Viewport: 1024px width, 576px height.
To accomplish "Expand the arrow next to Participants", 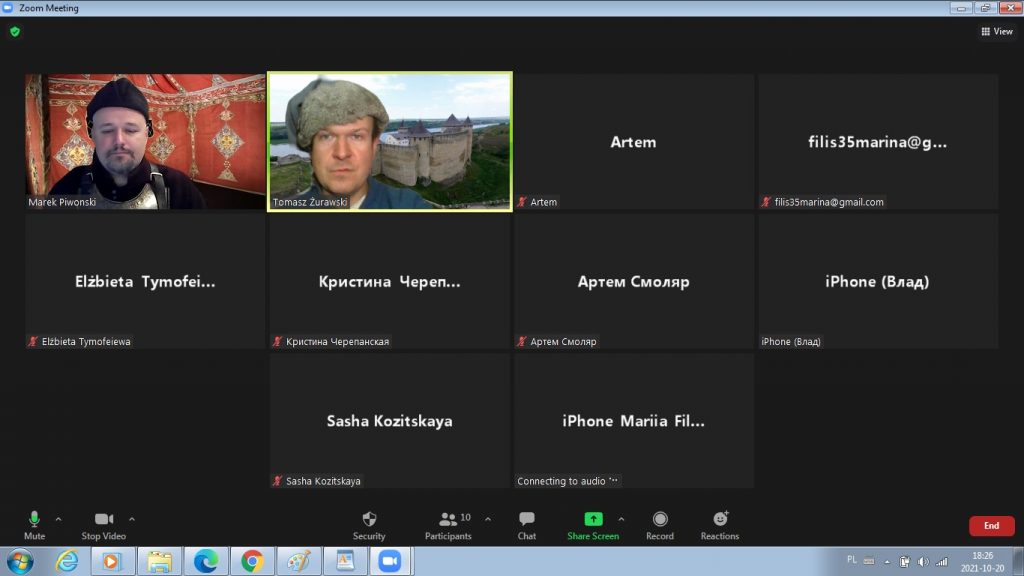I will [488, 519].
